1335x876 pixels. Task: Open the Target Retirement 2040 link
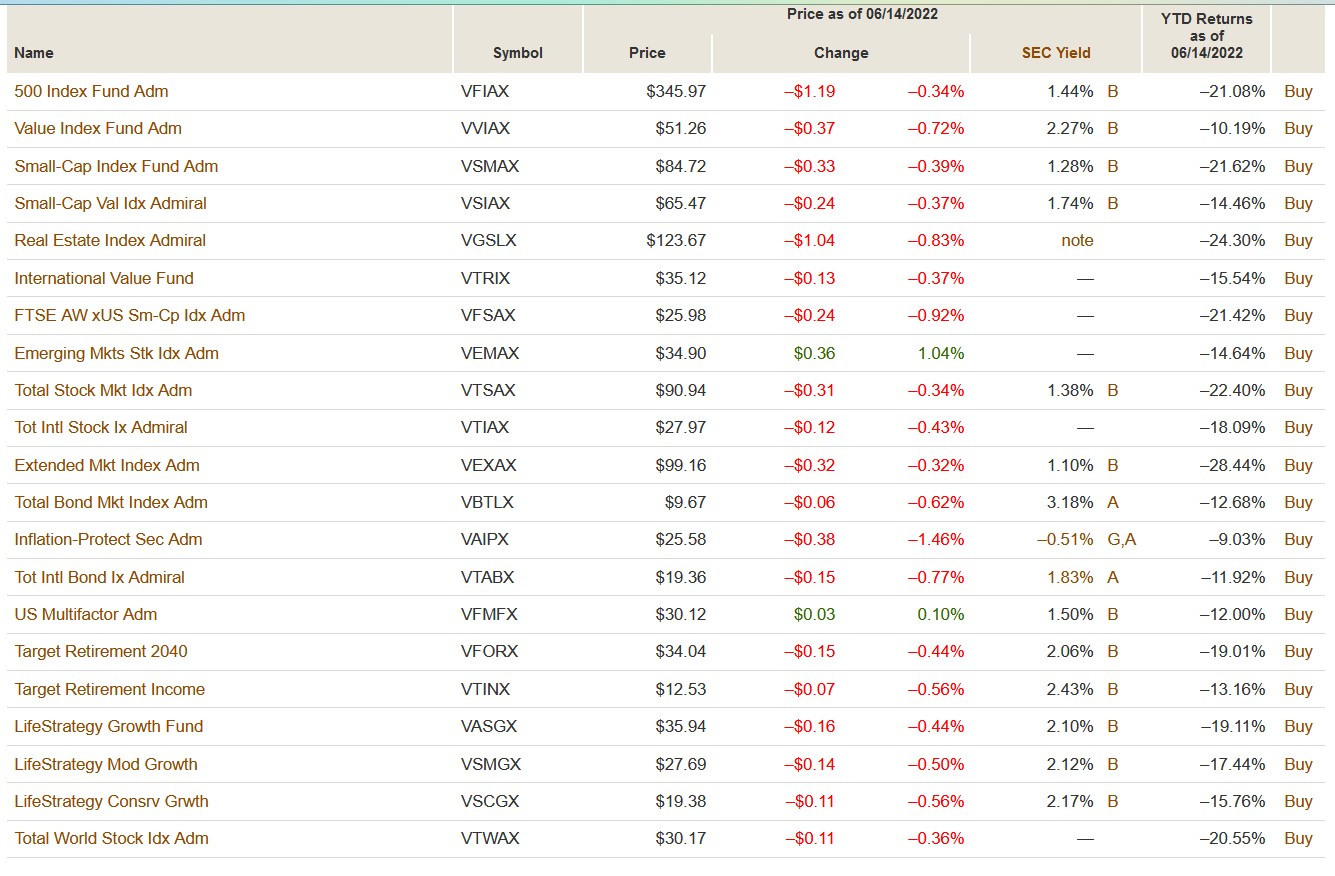pyautogui.click(x=101, y=651)
